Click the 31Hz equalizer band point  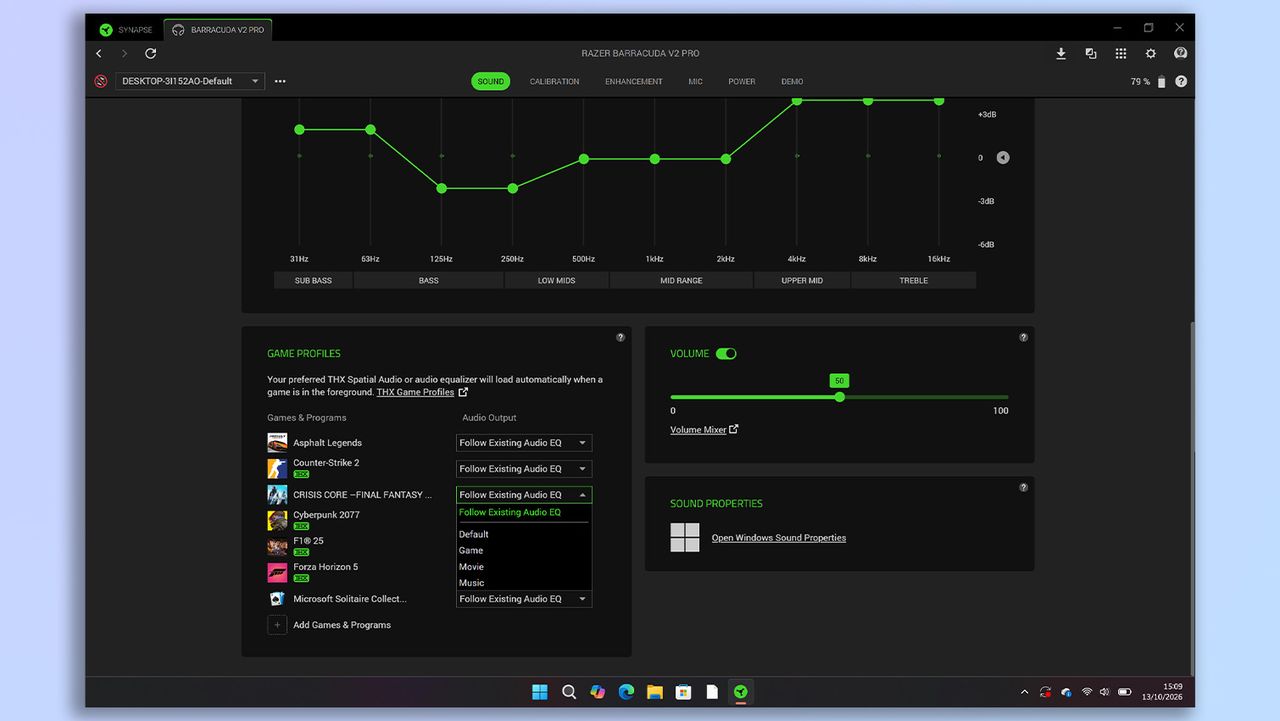[299, 130]
